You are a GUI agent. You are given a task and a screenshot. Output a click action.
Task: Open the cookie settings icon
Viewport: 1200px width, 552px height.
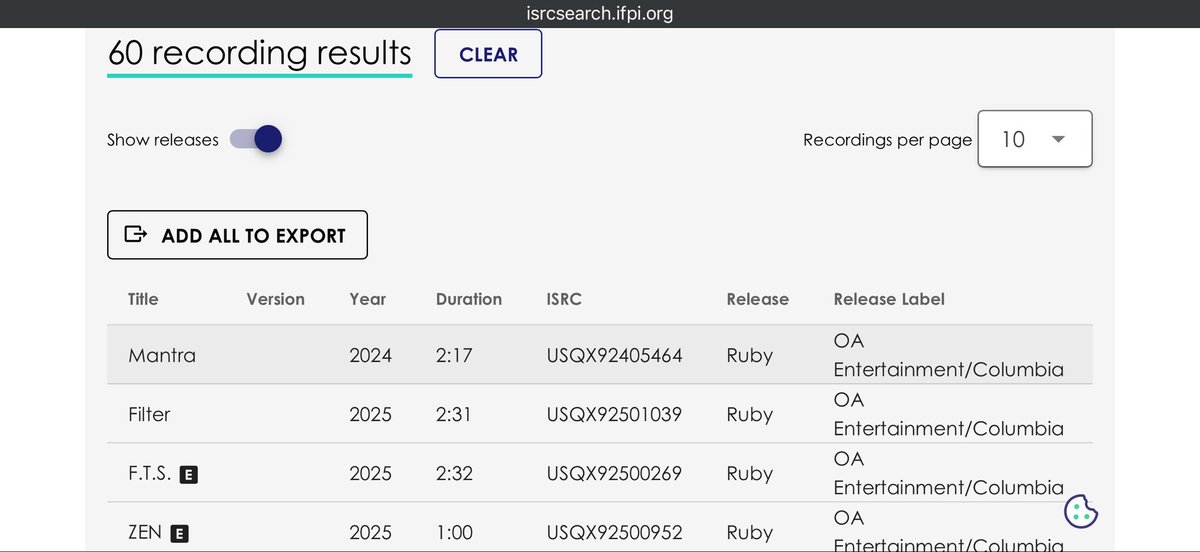(x=1080, y=512)
